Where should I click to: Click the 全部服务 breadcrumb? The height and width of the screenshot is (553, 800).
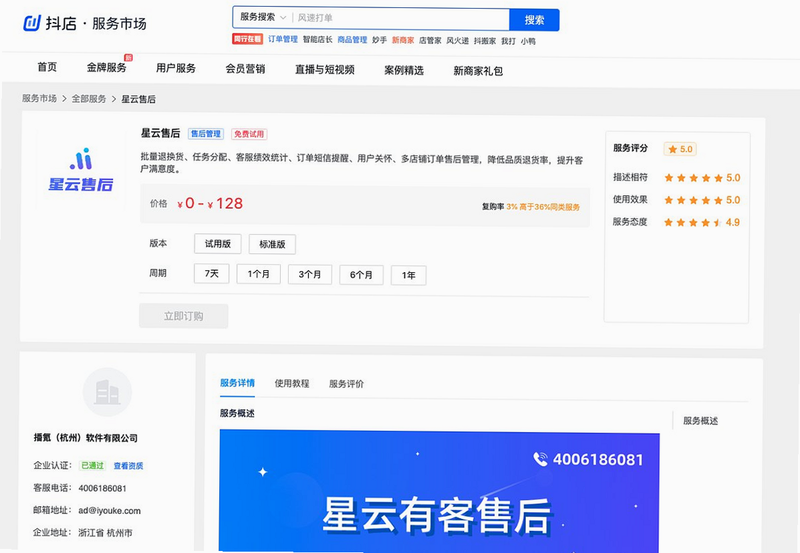89,98
